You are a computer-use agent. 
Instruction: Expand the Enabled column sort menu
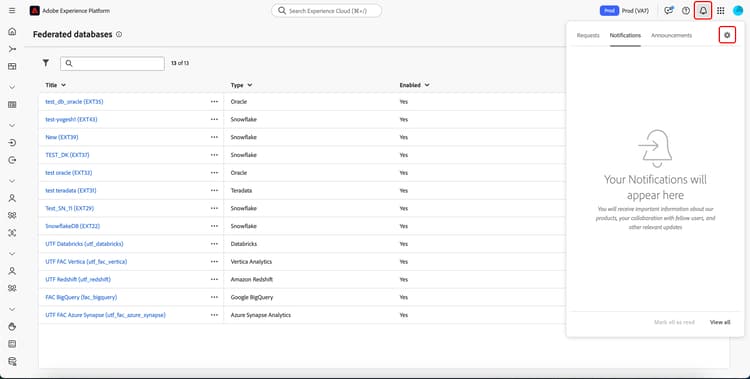coord(414,85)
